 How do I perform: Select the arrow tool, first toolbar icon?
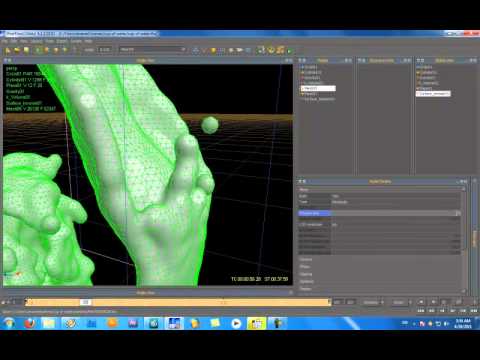tap(8, 50)
